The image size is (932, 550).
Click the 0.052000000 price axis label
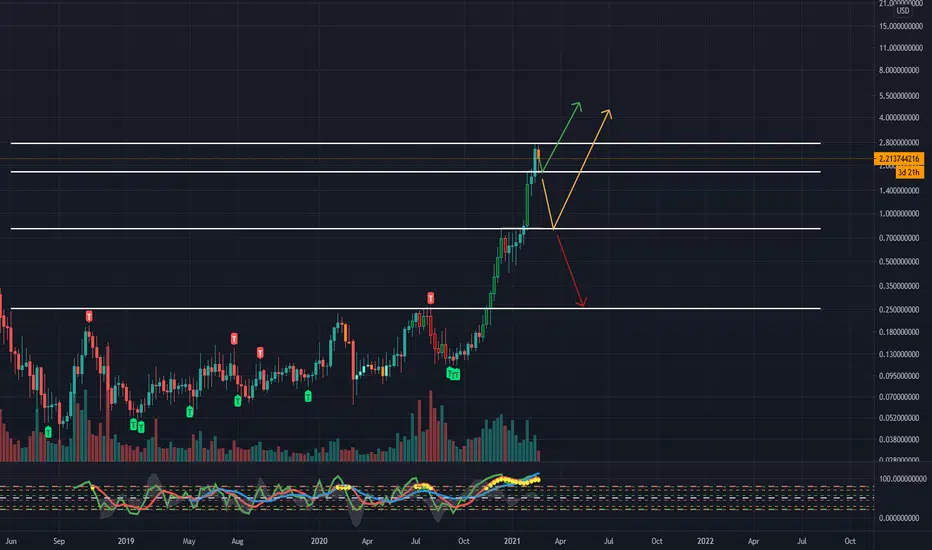(901, 418)
